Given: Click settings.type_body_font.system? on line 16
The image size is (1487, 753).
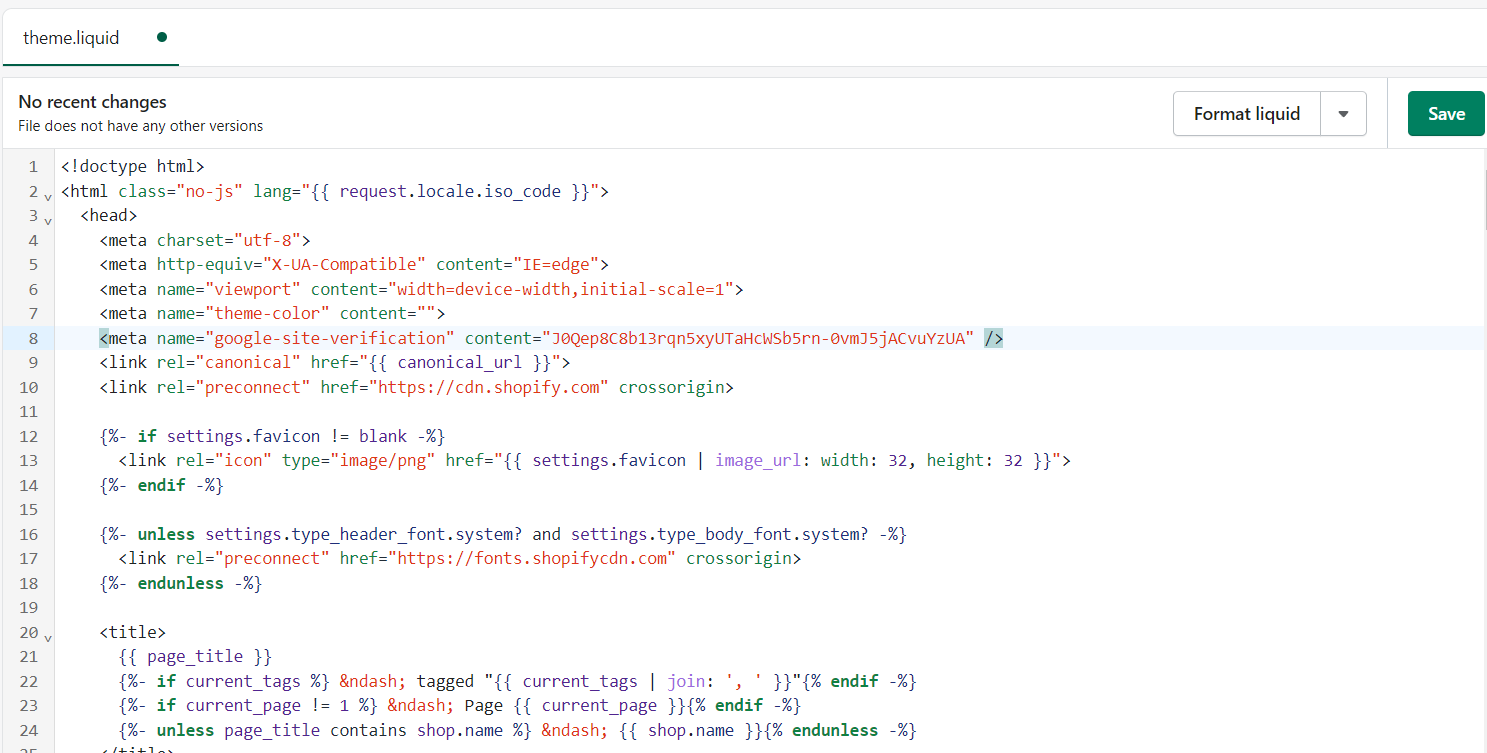Looking at the screenshot, I should [x=720, y=534].
